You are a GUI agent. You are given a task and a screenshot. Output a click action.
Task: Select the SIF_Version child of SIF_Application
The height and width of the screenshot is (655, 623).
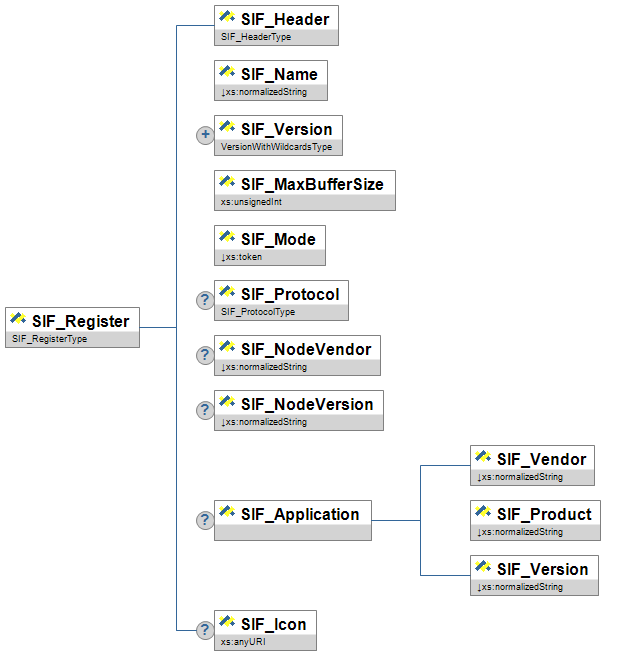pos(542,570)
